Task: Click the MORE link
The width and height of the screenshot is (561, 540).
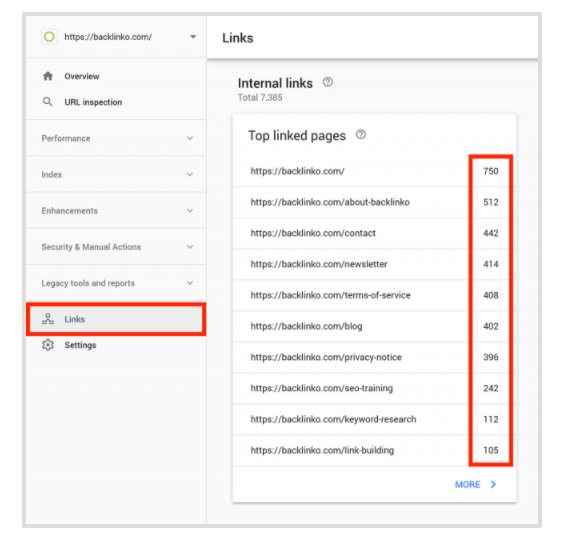Action: pyautogui.click(x=467, y=484)
